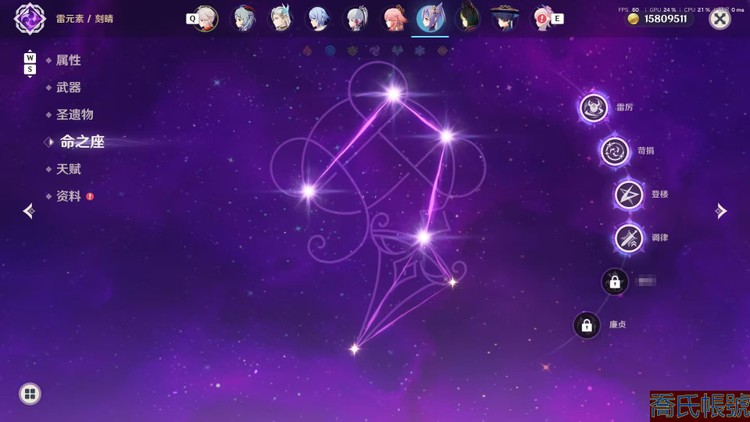Click the Q previous-character key hint
This screenshot has width=750, height=422.
click(x=192, y=19)
